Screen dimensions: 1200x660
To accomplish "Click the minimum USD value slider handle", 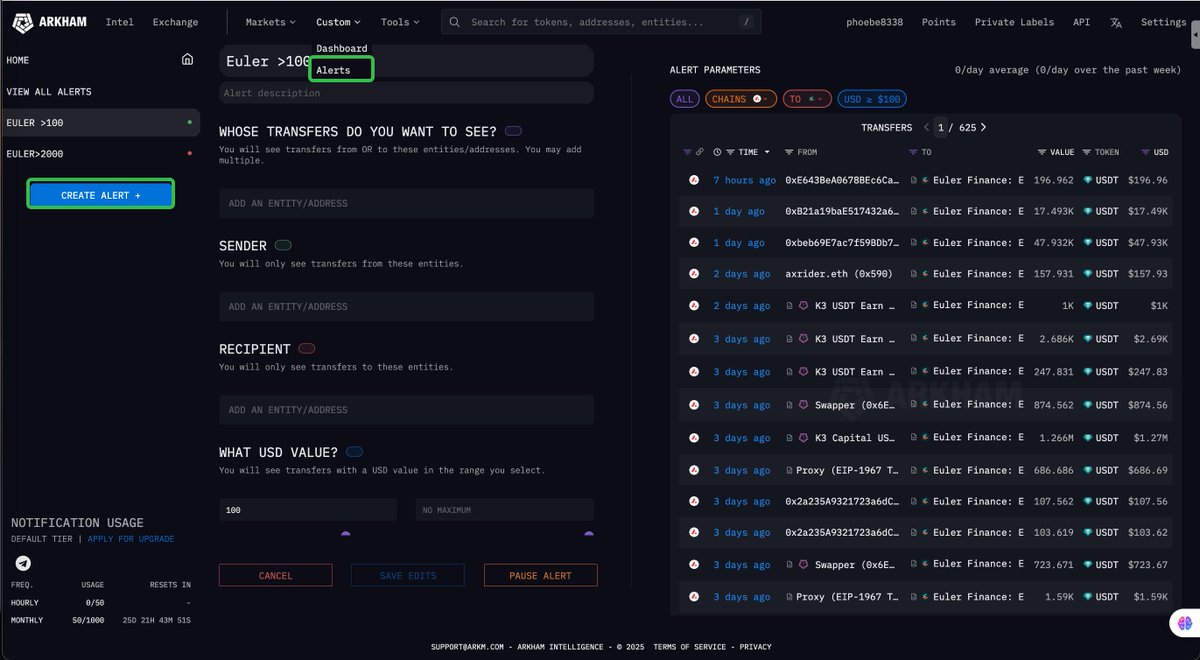I will tap(346, 533).
